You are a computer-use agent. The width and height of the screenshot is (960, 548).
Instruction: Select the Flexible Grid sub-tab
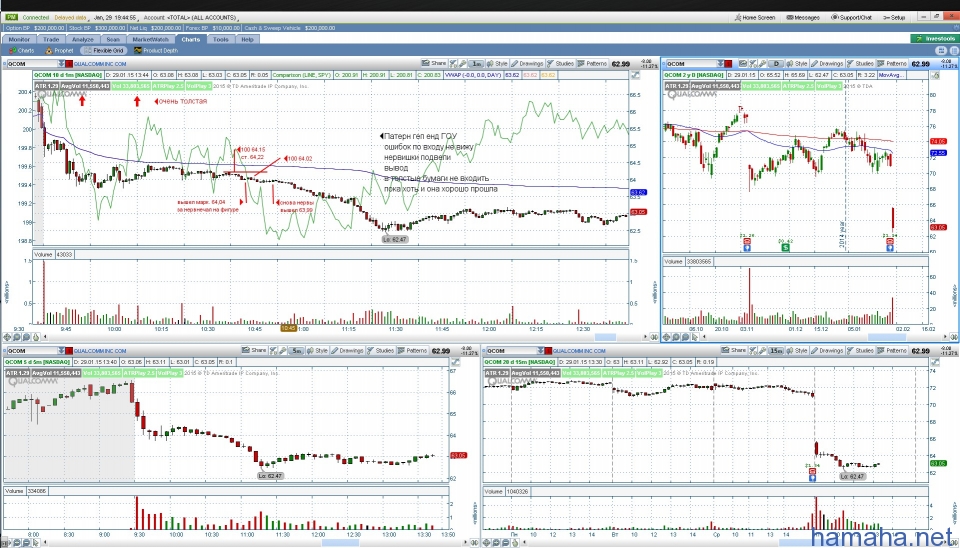[104, 51]
